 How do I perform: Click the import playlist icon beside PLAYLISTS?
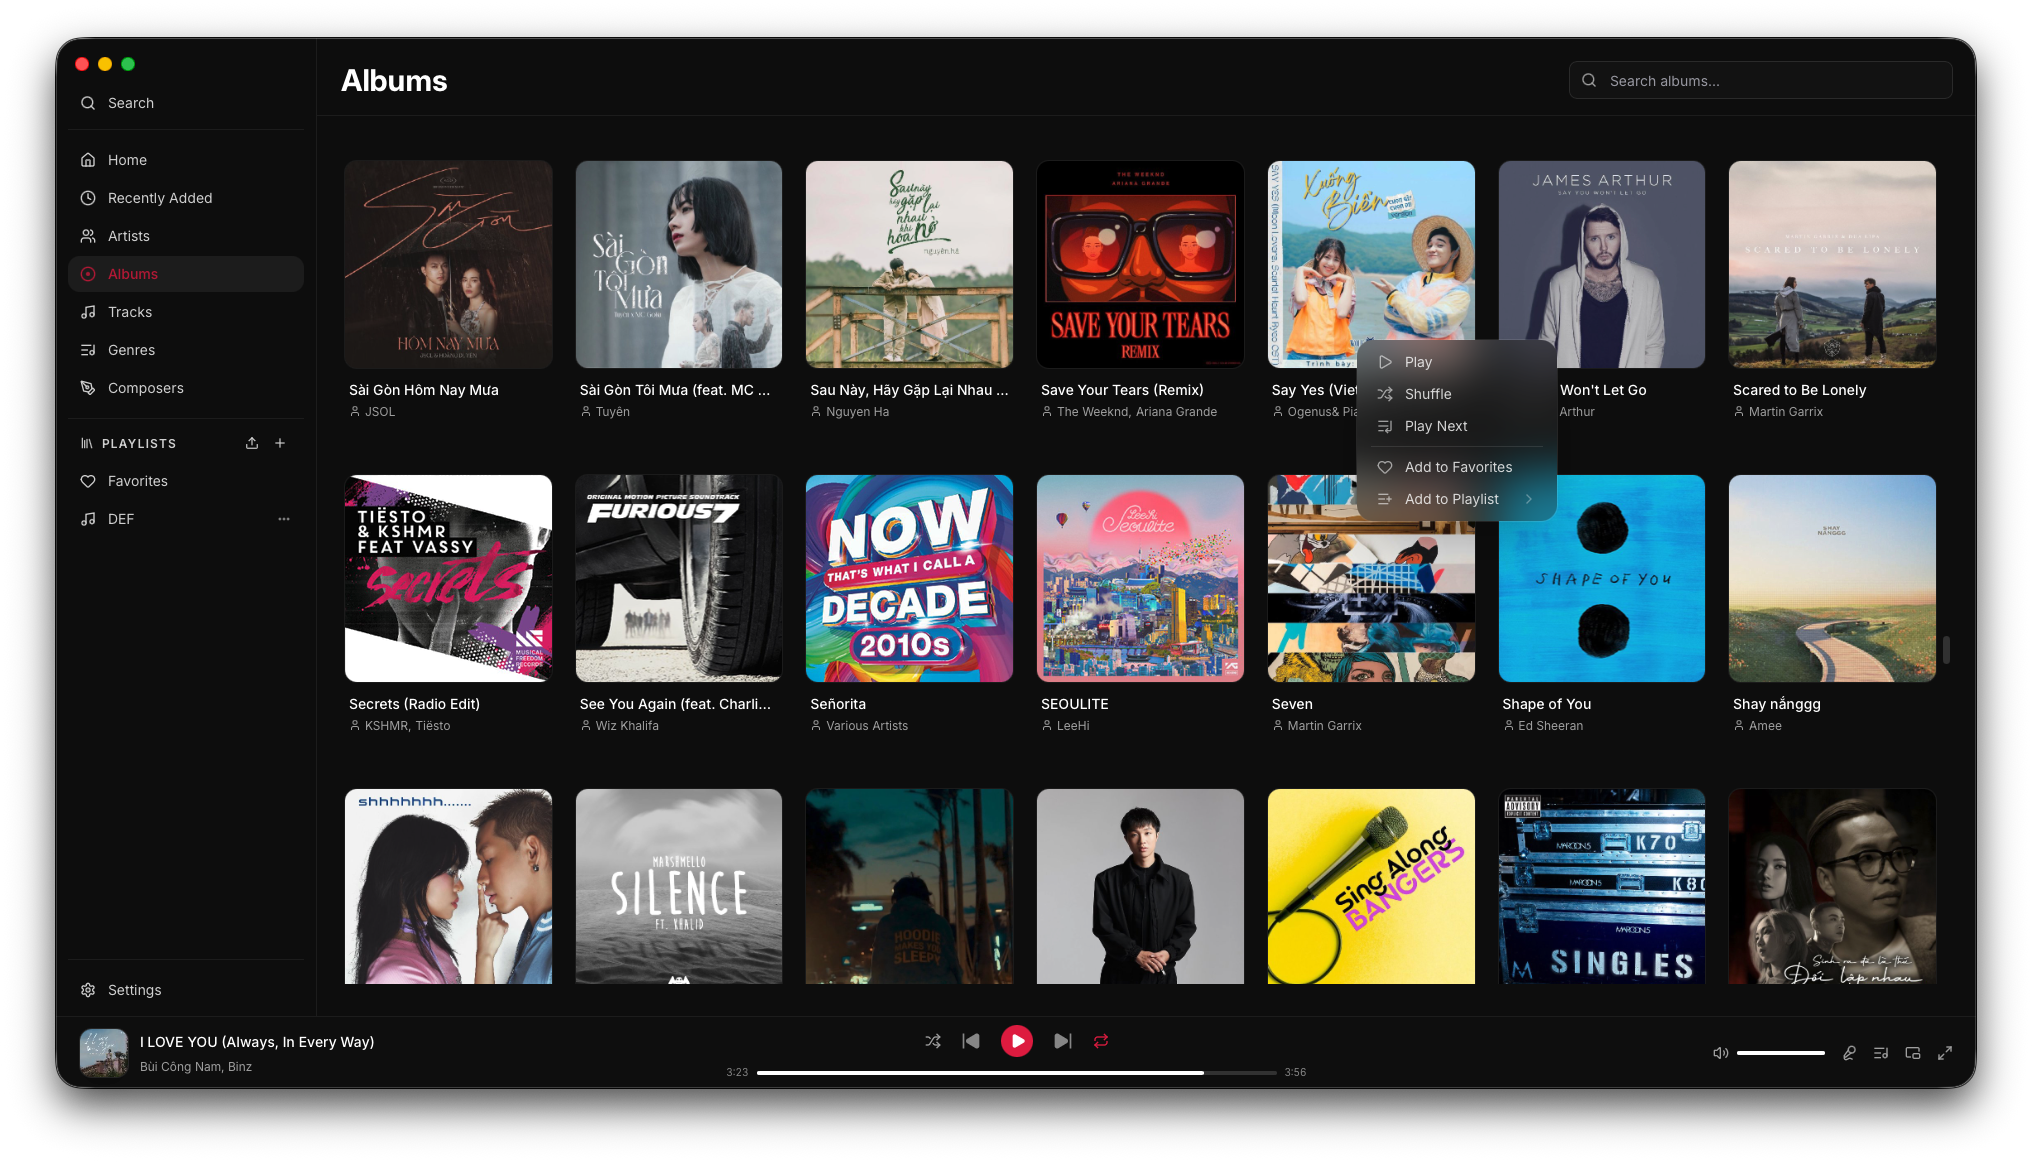coord(252,443)
